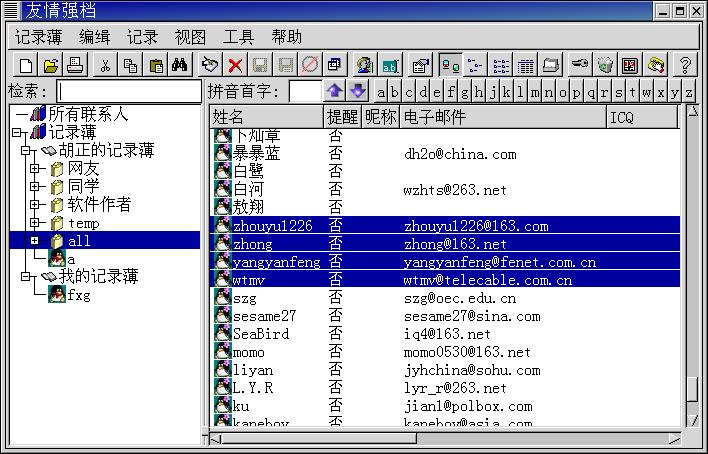
Task: Filter contacts by pinyin letter 'm'
Action: tap(535, 92)
